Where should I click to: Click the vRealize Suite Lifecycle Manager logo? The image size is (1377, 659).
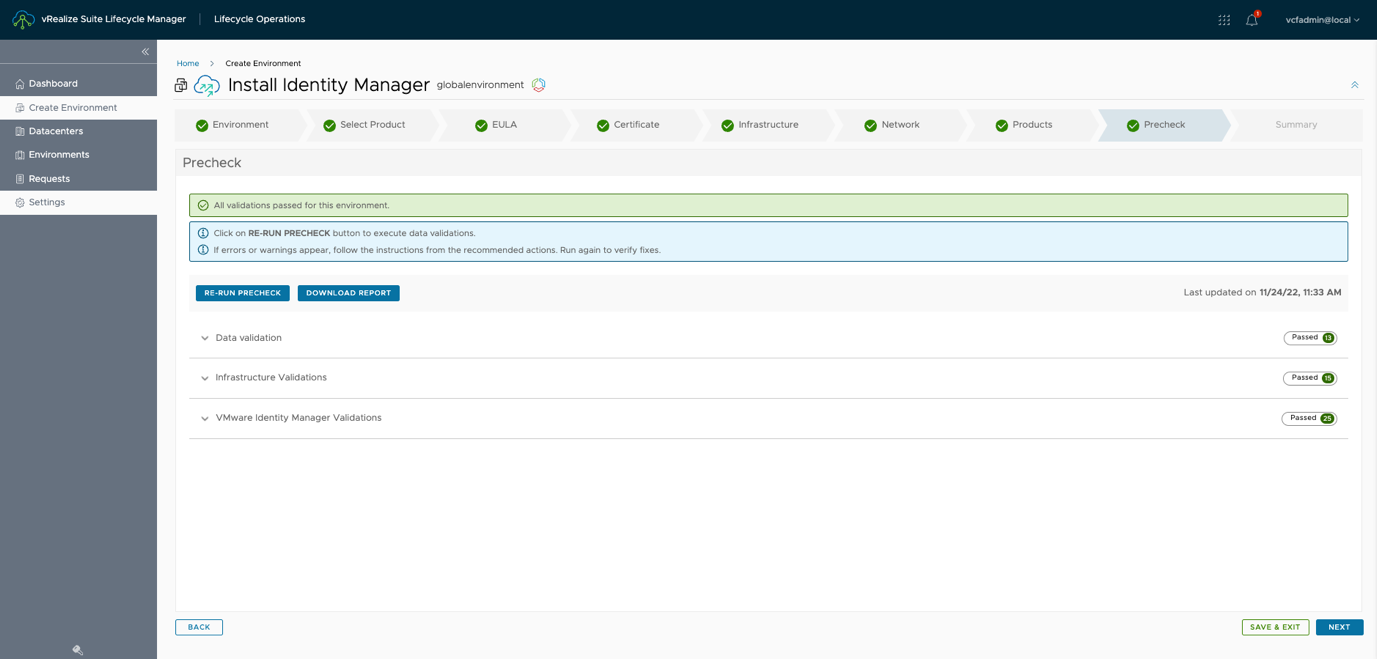(23, 19)
